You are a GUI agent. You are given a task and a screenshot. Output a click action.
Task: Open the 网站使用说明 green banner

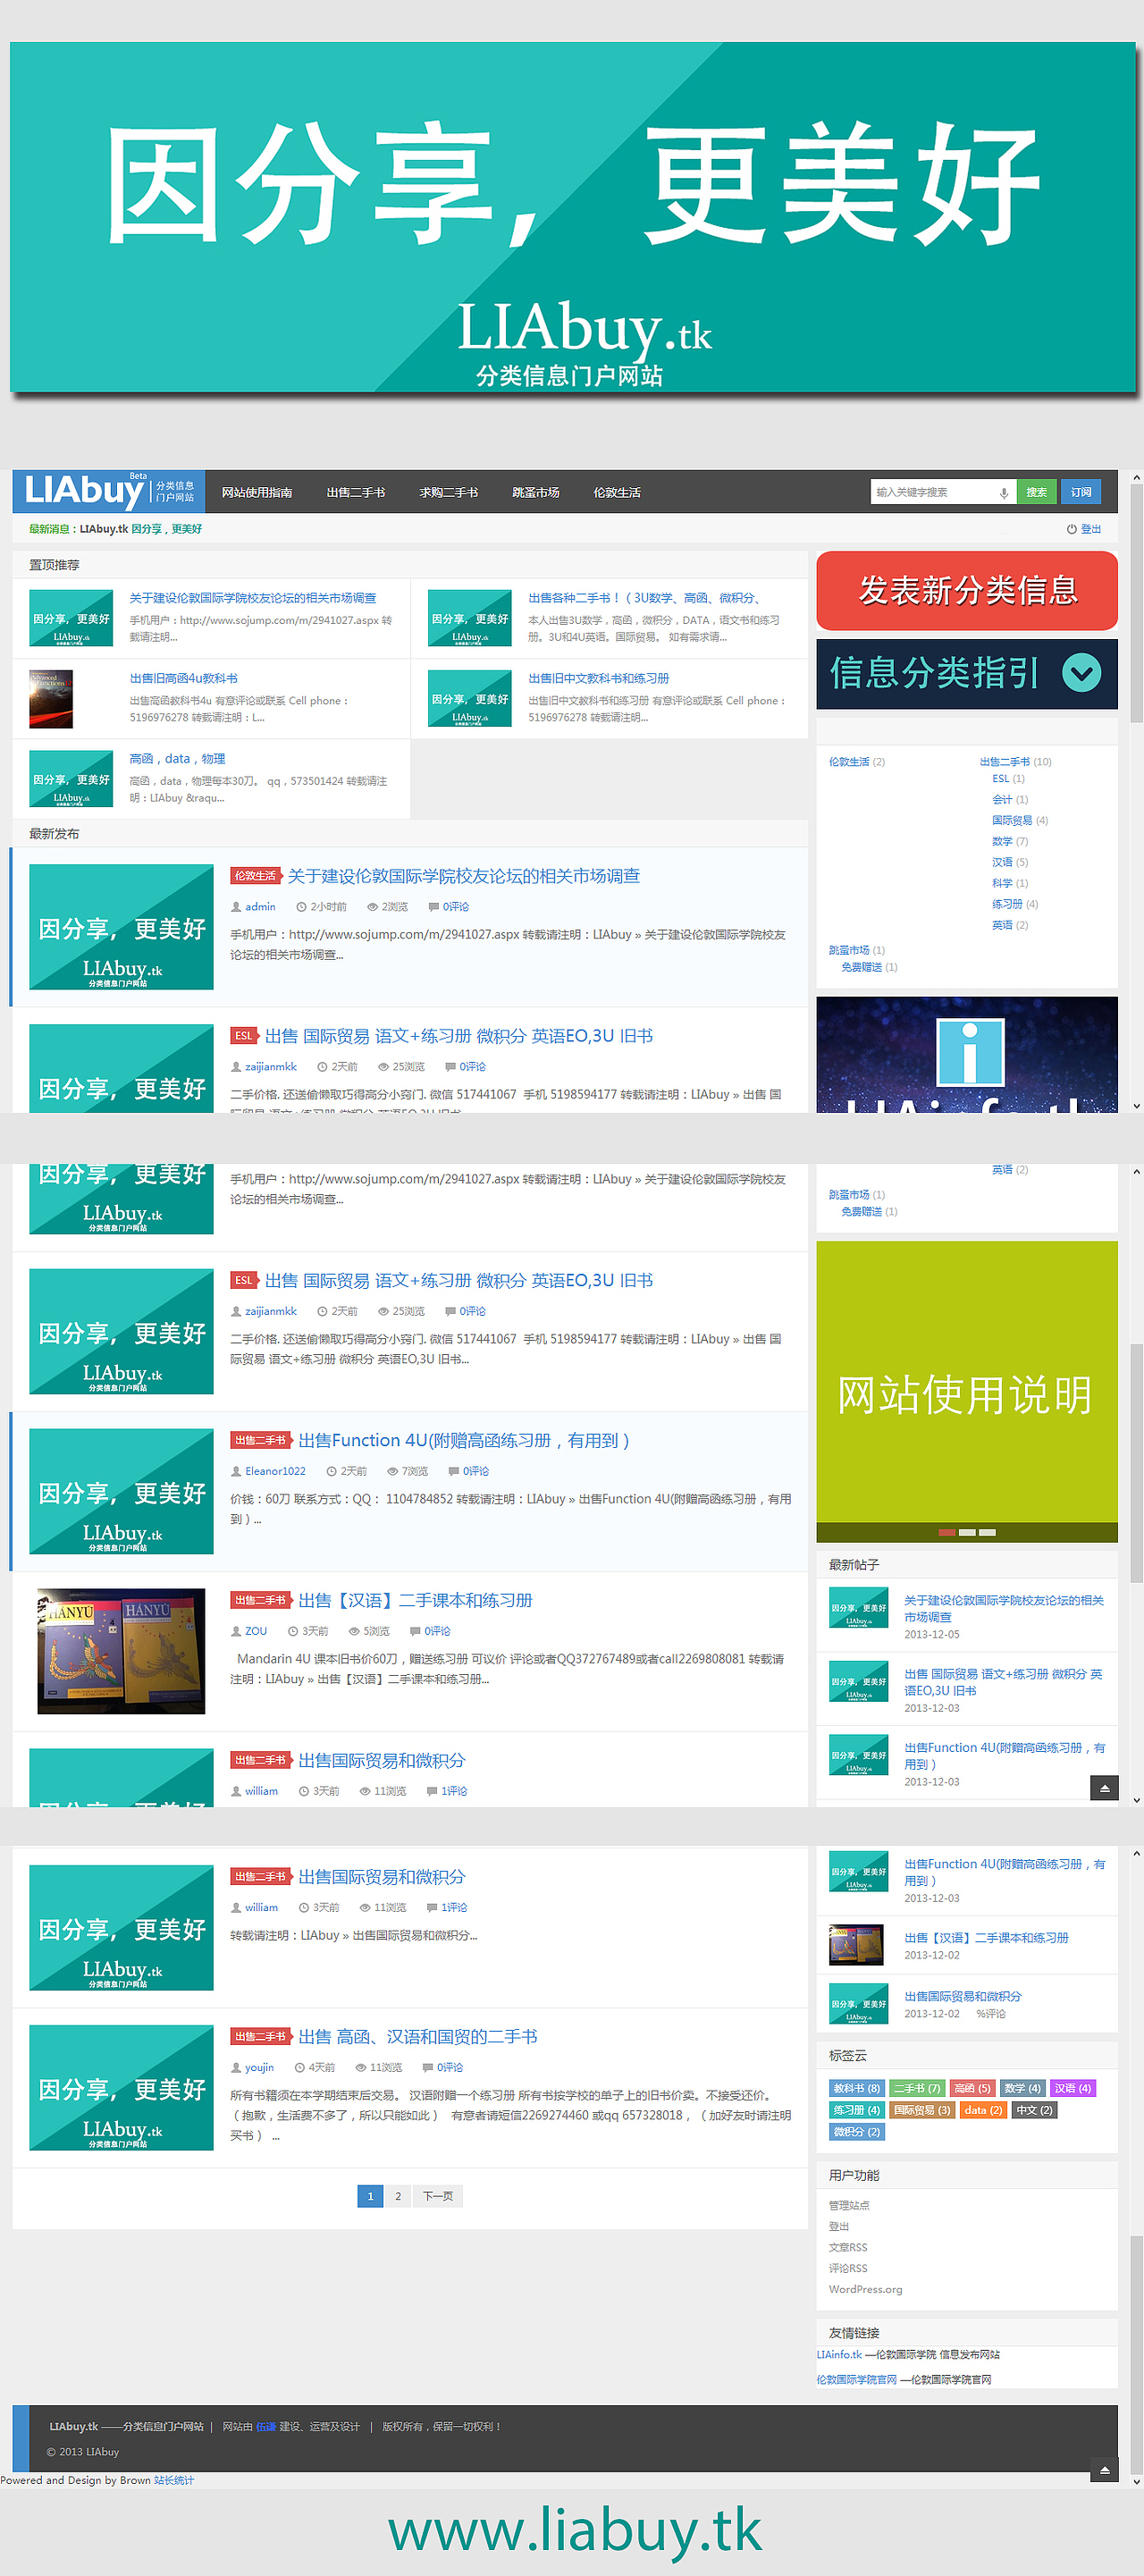tap(967, 1392)
